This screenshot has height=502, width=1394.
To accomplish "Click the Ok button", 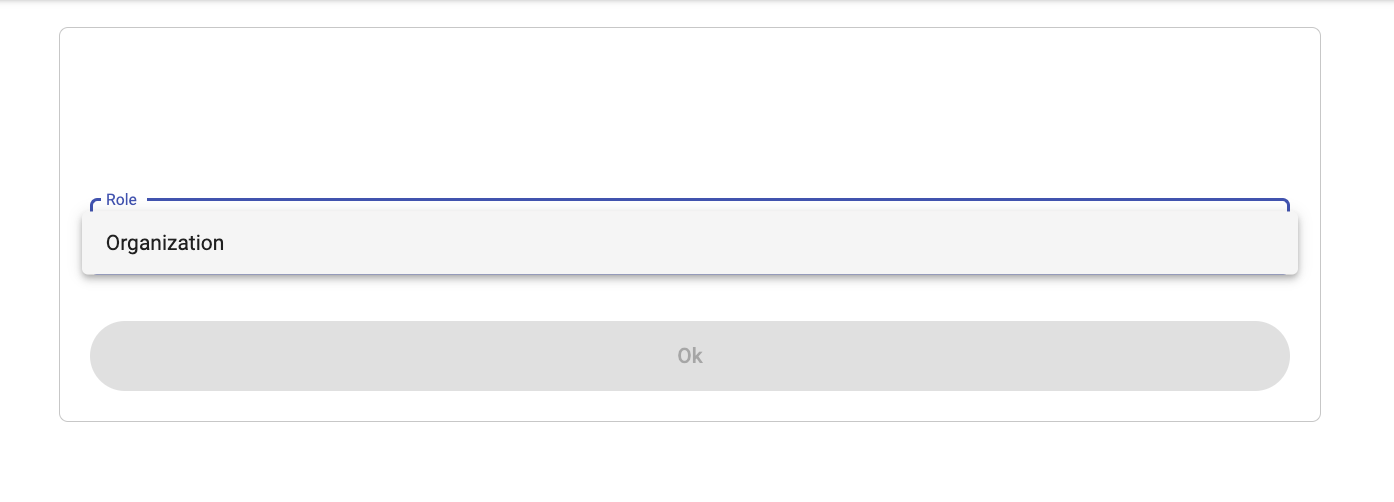I will (689, 356).
